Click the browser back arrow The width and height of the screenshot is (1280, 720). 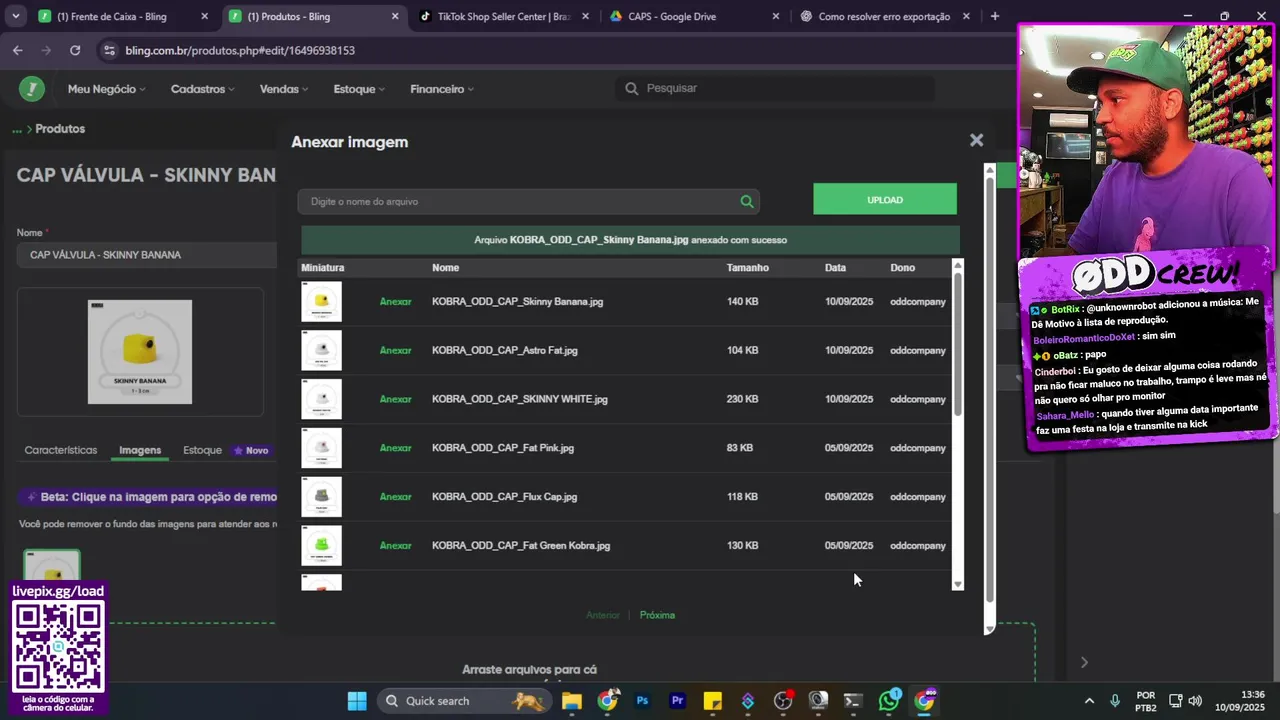point(18,50)
